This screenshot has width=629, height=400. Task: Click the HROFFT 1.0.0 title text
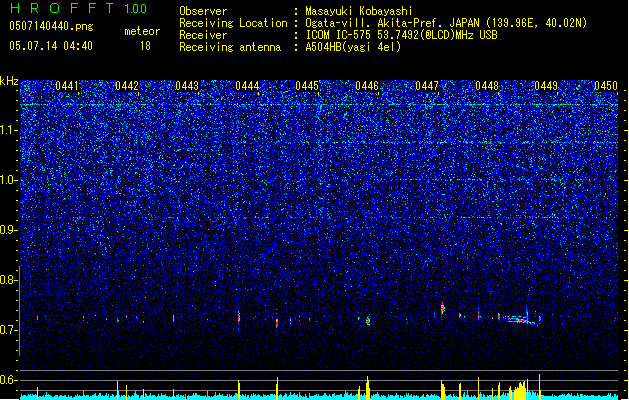(79, 8)
